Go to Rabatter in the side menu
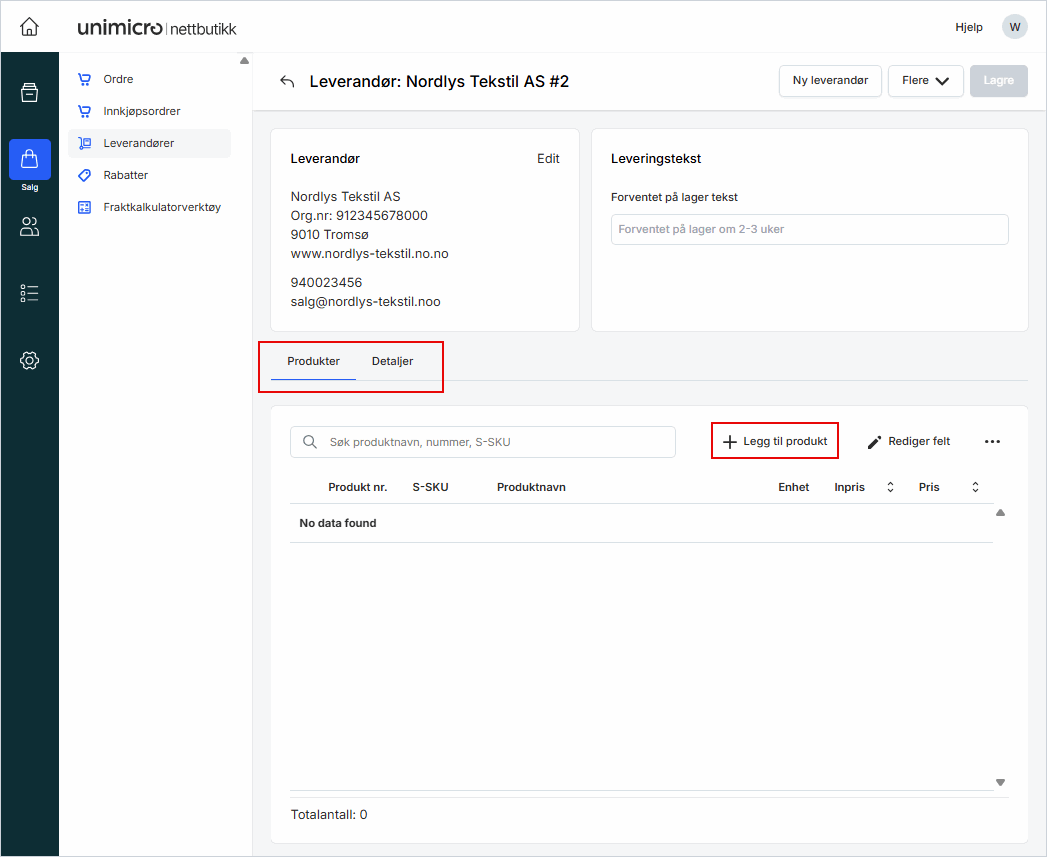The height and width of the screenshot is (857, 1047). coord(125,175)
